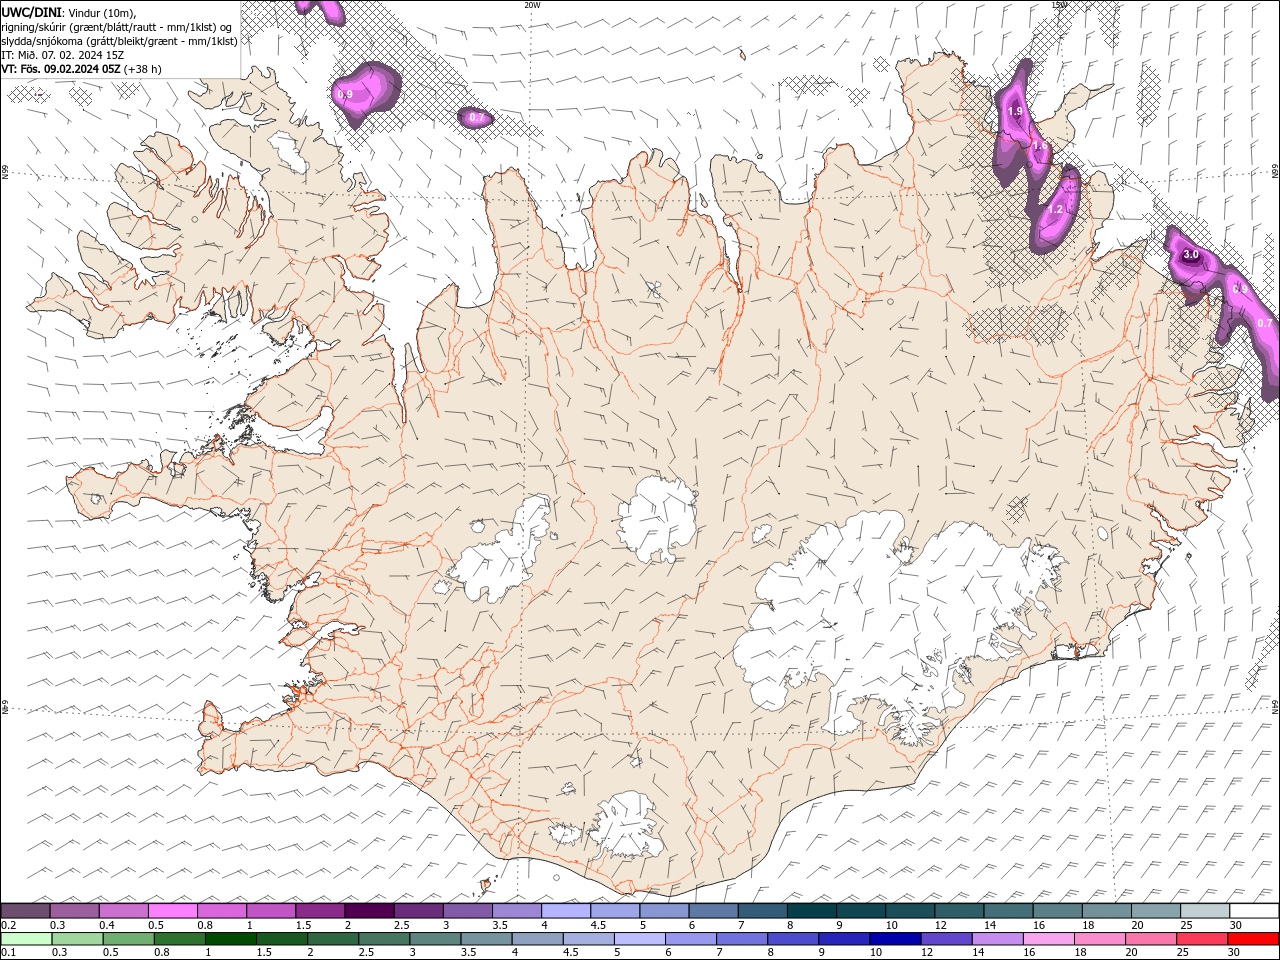The height and width of the screenshot is (960, 1280).
Task: Pick the white snow swatch above 30
Action: coord(1254,911)
